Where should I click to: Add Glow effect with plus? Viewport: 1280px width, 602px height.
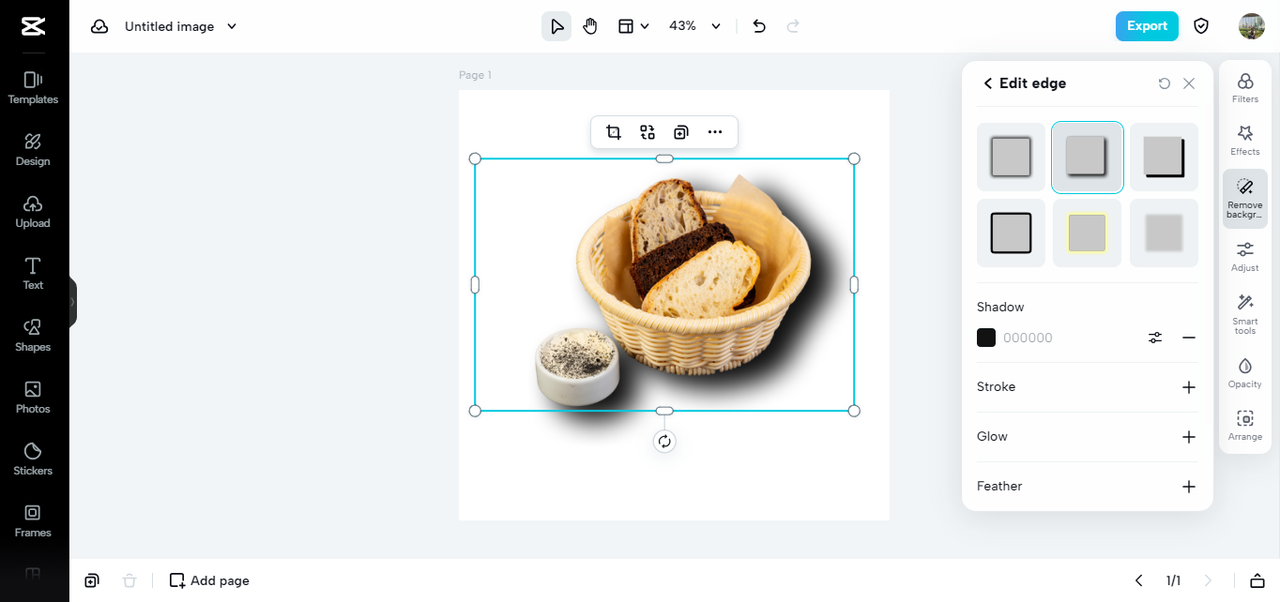tap(1189, 437)
